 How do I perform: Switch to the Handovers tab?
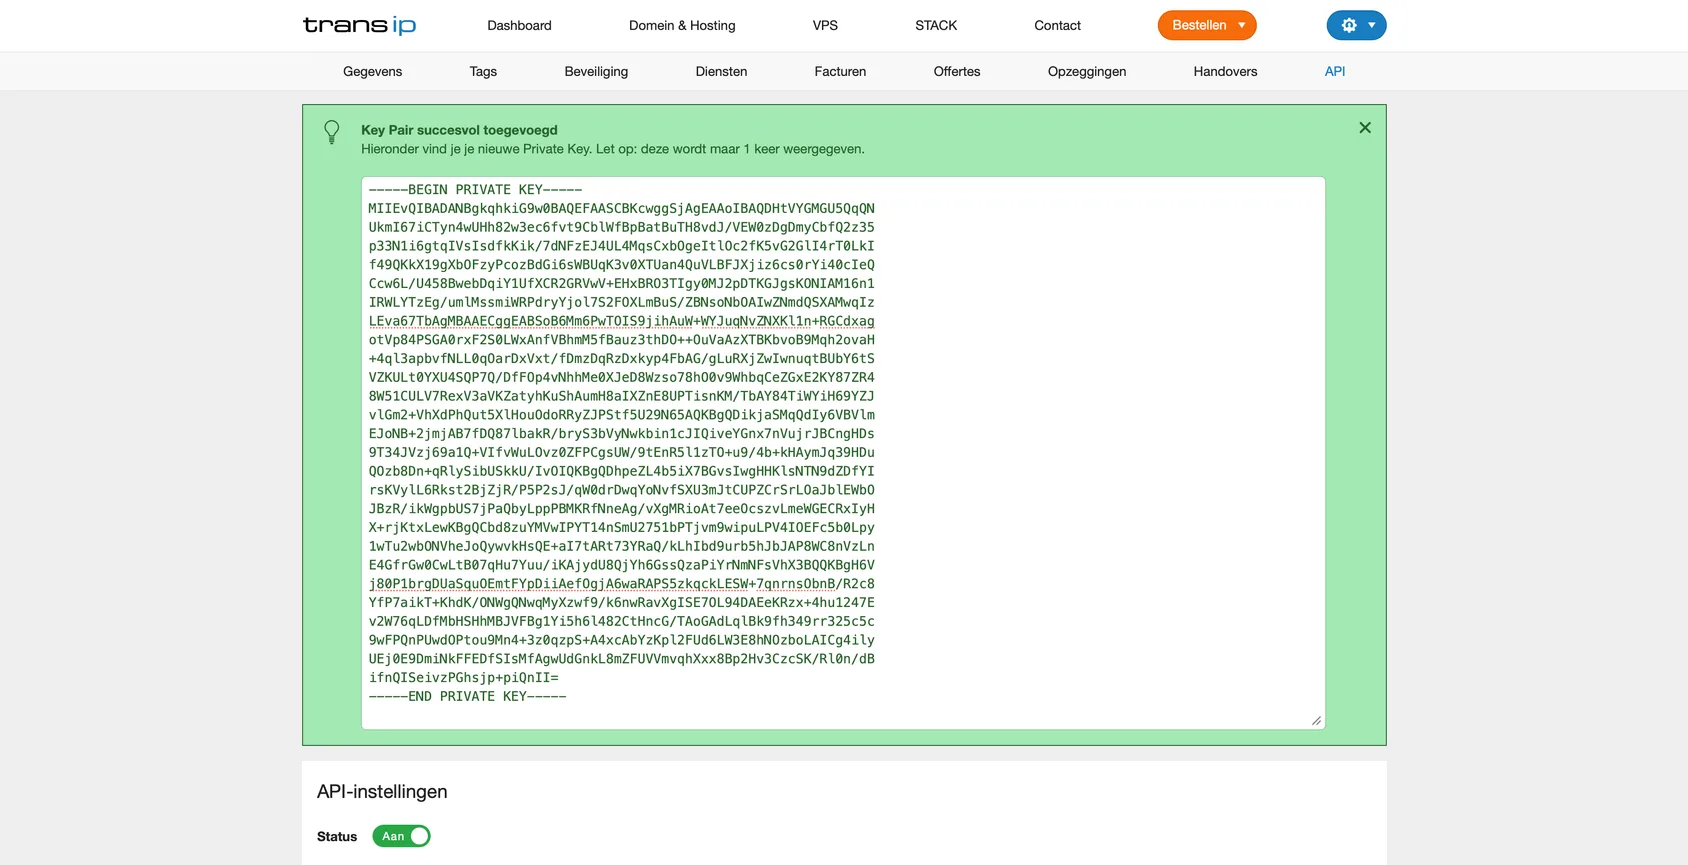tap(1225, 72)
